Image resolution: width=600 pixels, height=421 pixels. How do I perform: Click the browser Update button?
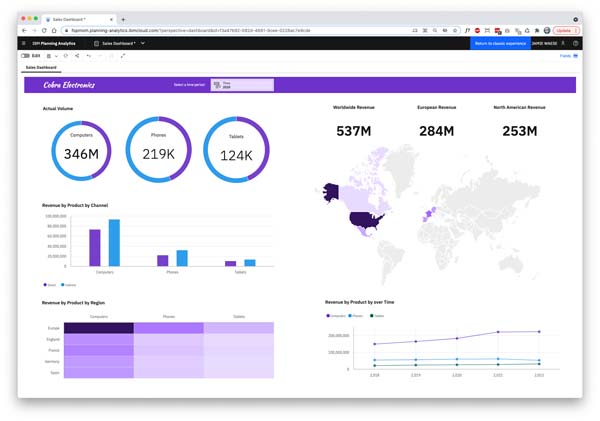point(566,30)
